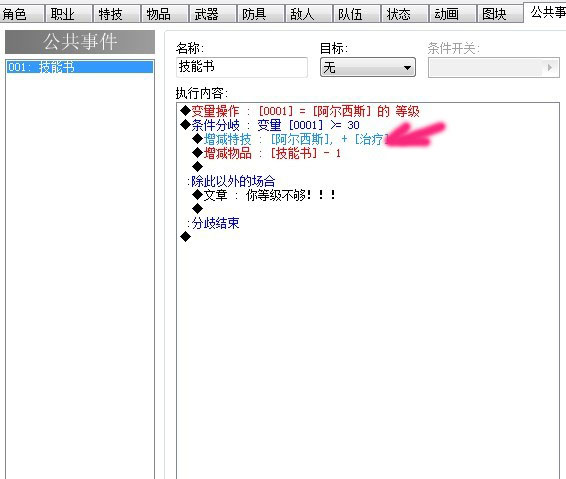Go to the 队伍 tab
Viewport: 566px width, 479px height.
[356, 14]
